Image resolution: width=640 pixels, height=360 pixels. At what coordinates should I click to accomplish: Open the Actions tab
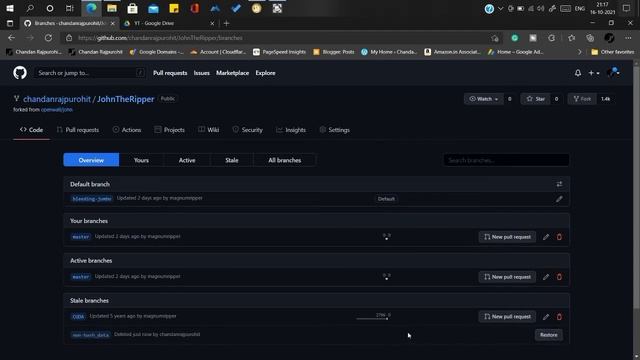[x=127, y=130]
